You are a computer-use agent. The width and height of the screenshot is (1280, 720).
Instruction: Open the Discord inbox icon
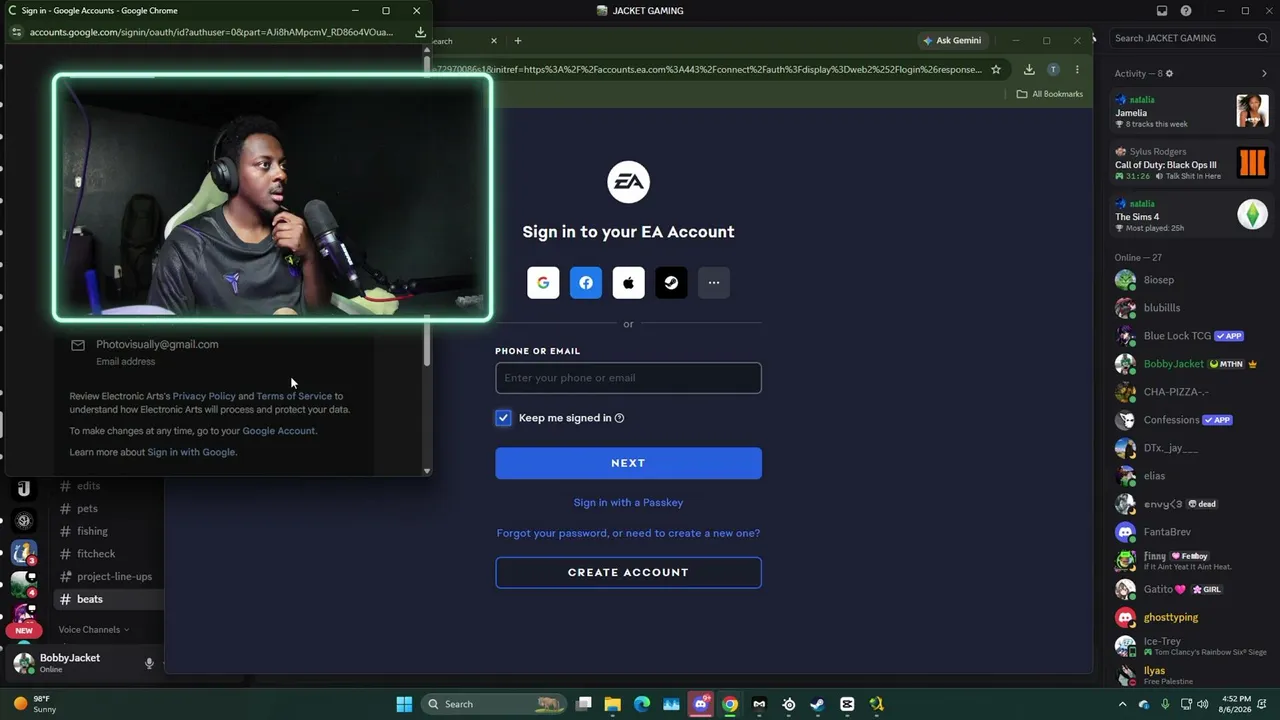point(1162,11)
